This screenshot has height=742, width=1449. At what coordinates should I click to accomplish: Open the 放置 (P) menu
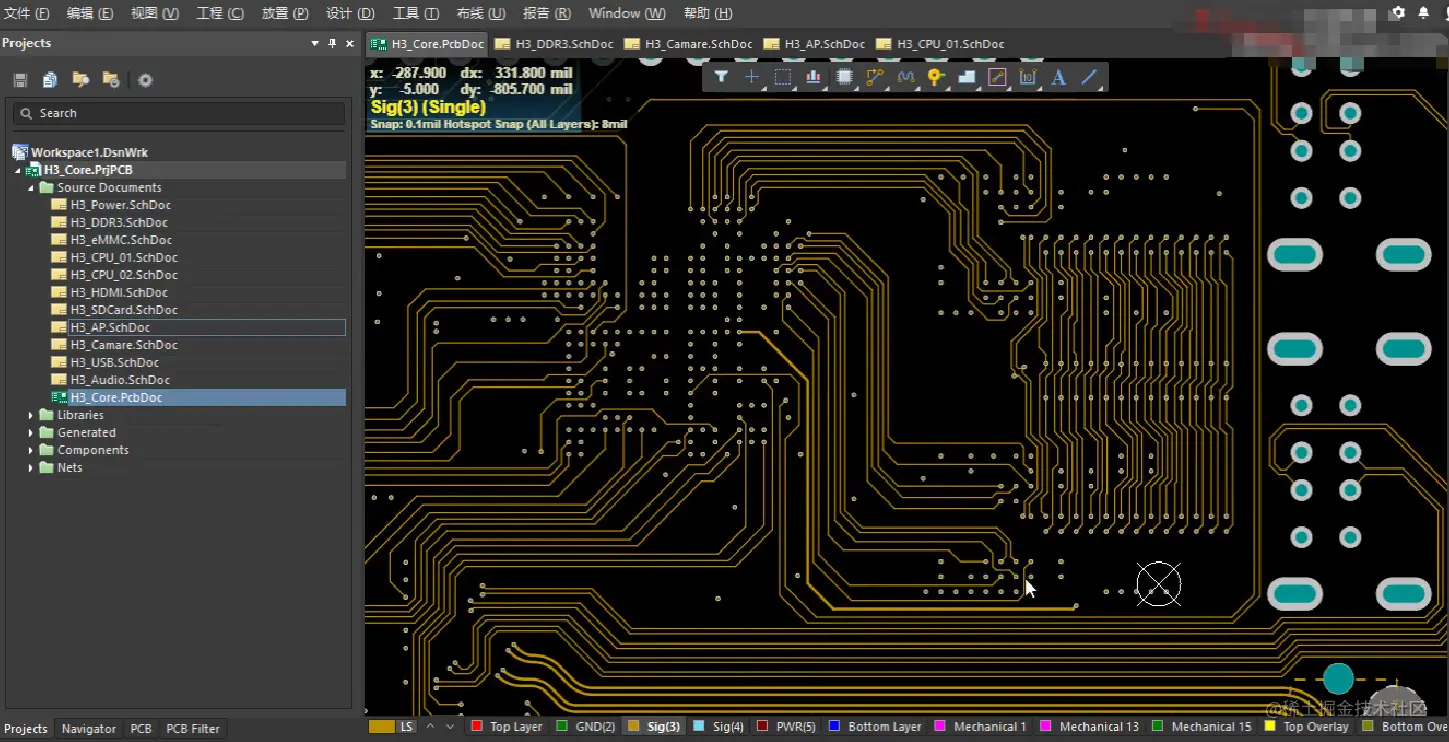point(285,13)
